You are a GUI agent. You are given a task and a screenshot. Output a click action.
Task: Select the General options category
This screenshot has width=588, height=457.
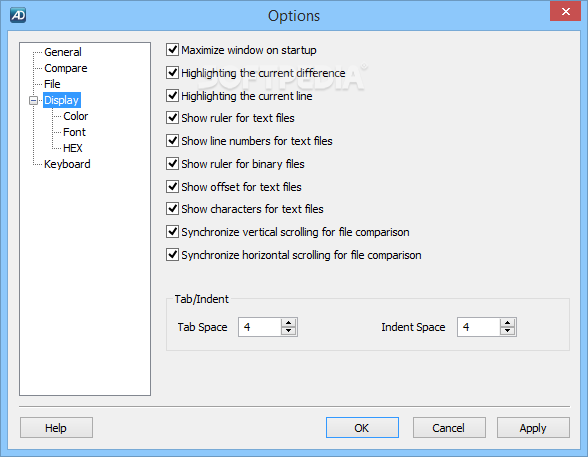click(x=63, y=52)
